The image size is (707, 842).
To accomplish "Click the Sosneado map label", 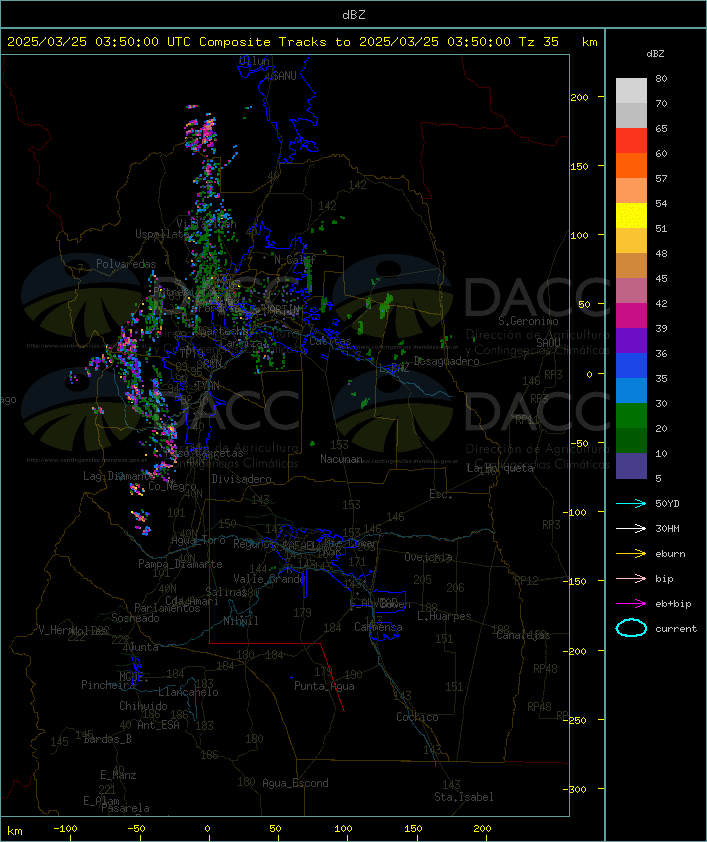I will point(135,618).
